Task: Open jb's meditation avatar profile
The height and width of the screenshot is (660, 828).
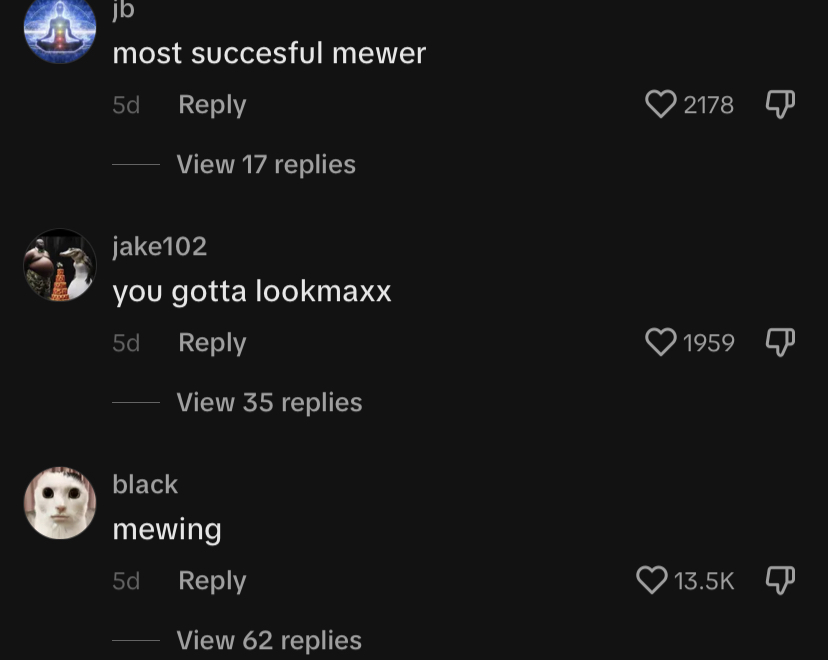Action: [x=60, y=29]
